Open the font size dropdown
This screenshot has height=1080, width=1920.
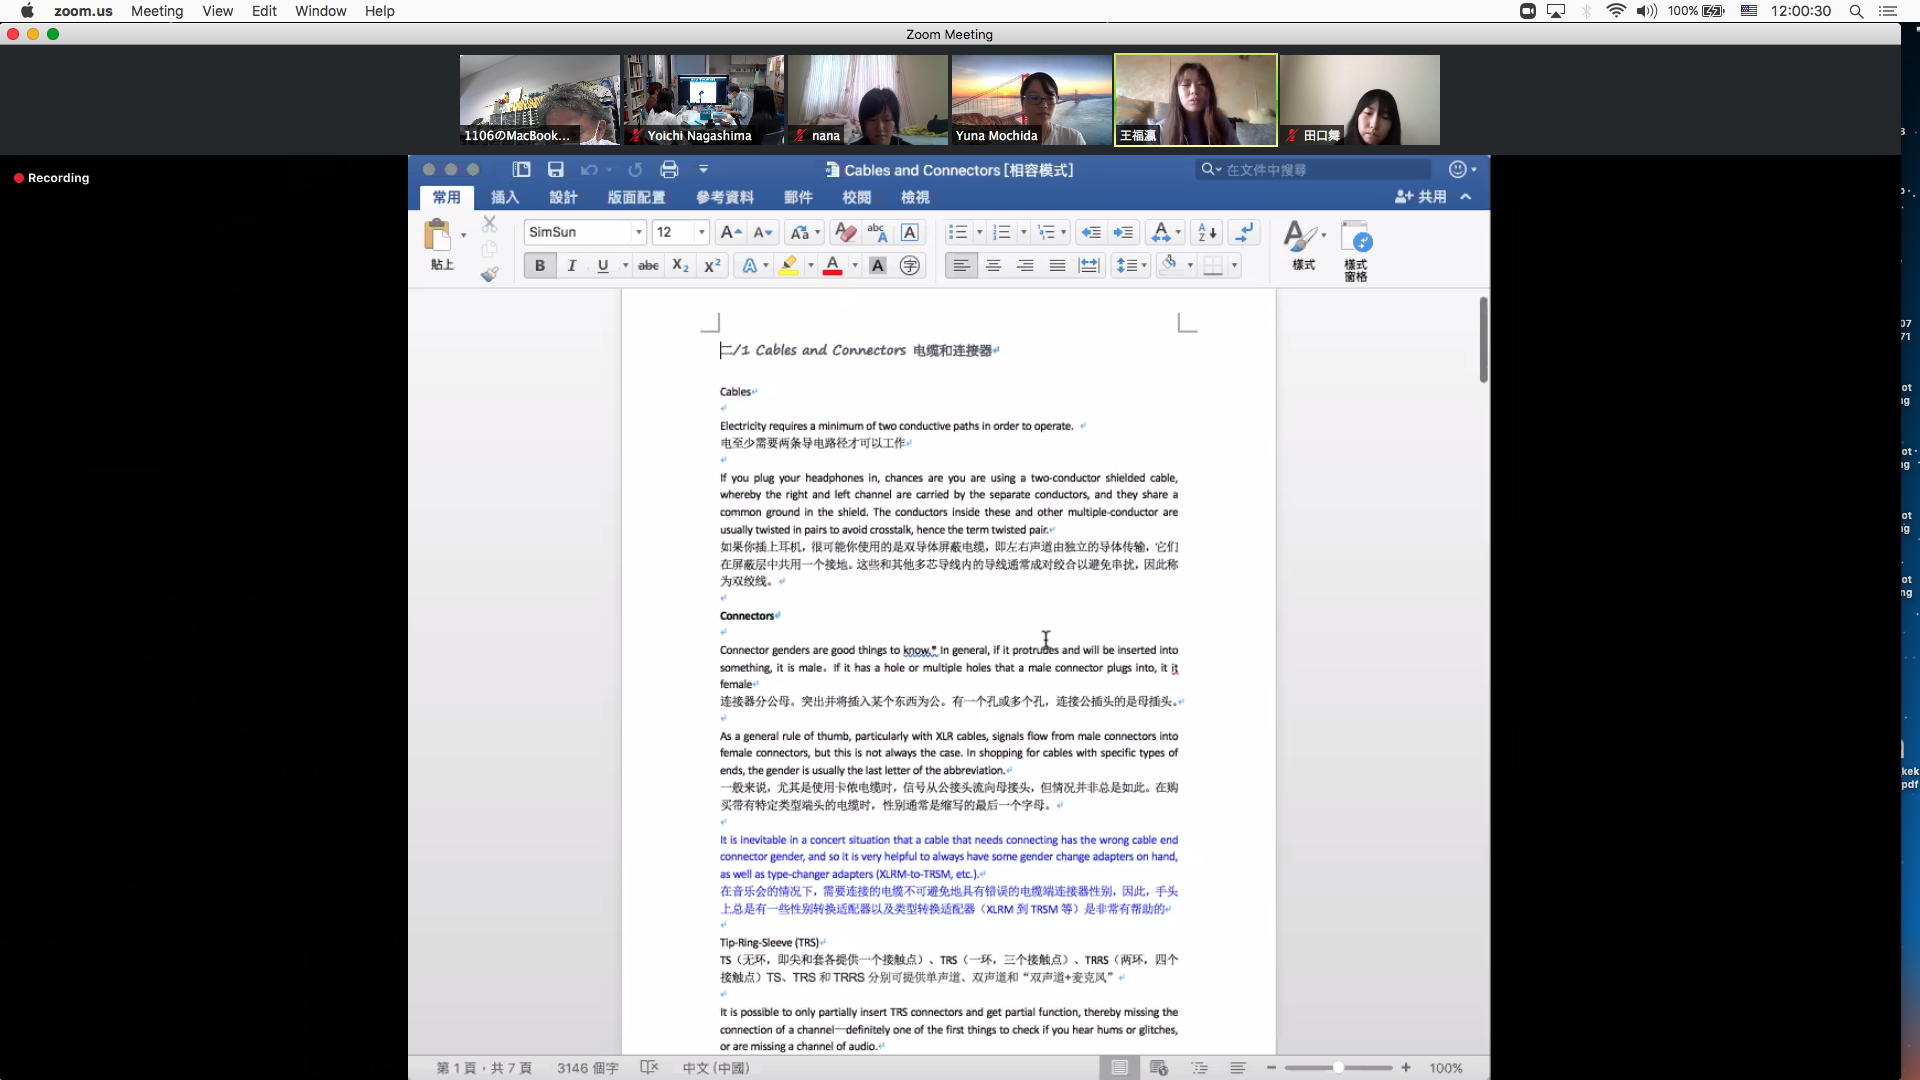click(x=701, y=232)
